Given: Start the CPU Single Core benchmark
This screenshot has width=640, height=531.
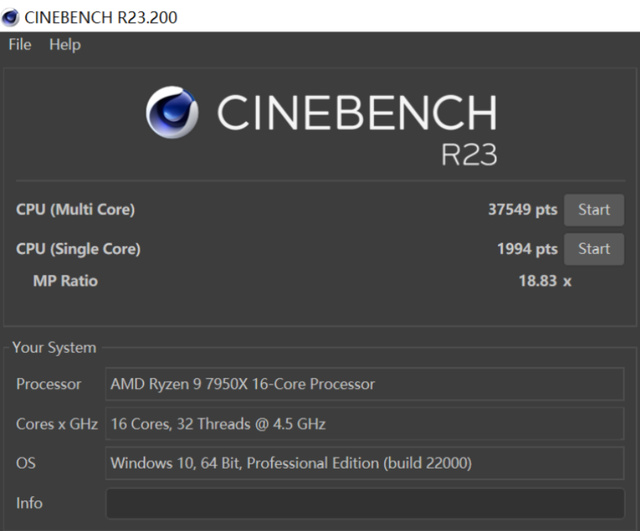Looking at the screenshot, I should click(593, 249).
